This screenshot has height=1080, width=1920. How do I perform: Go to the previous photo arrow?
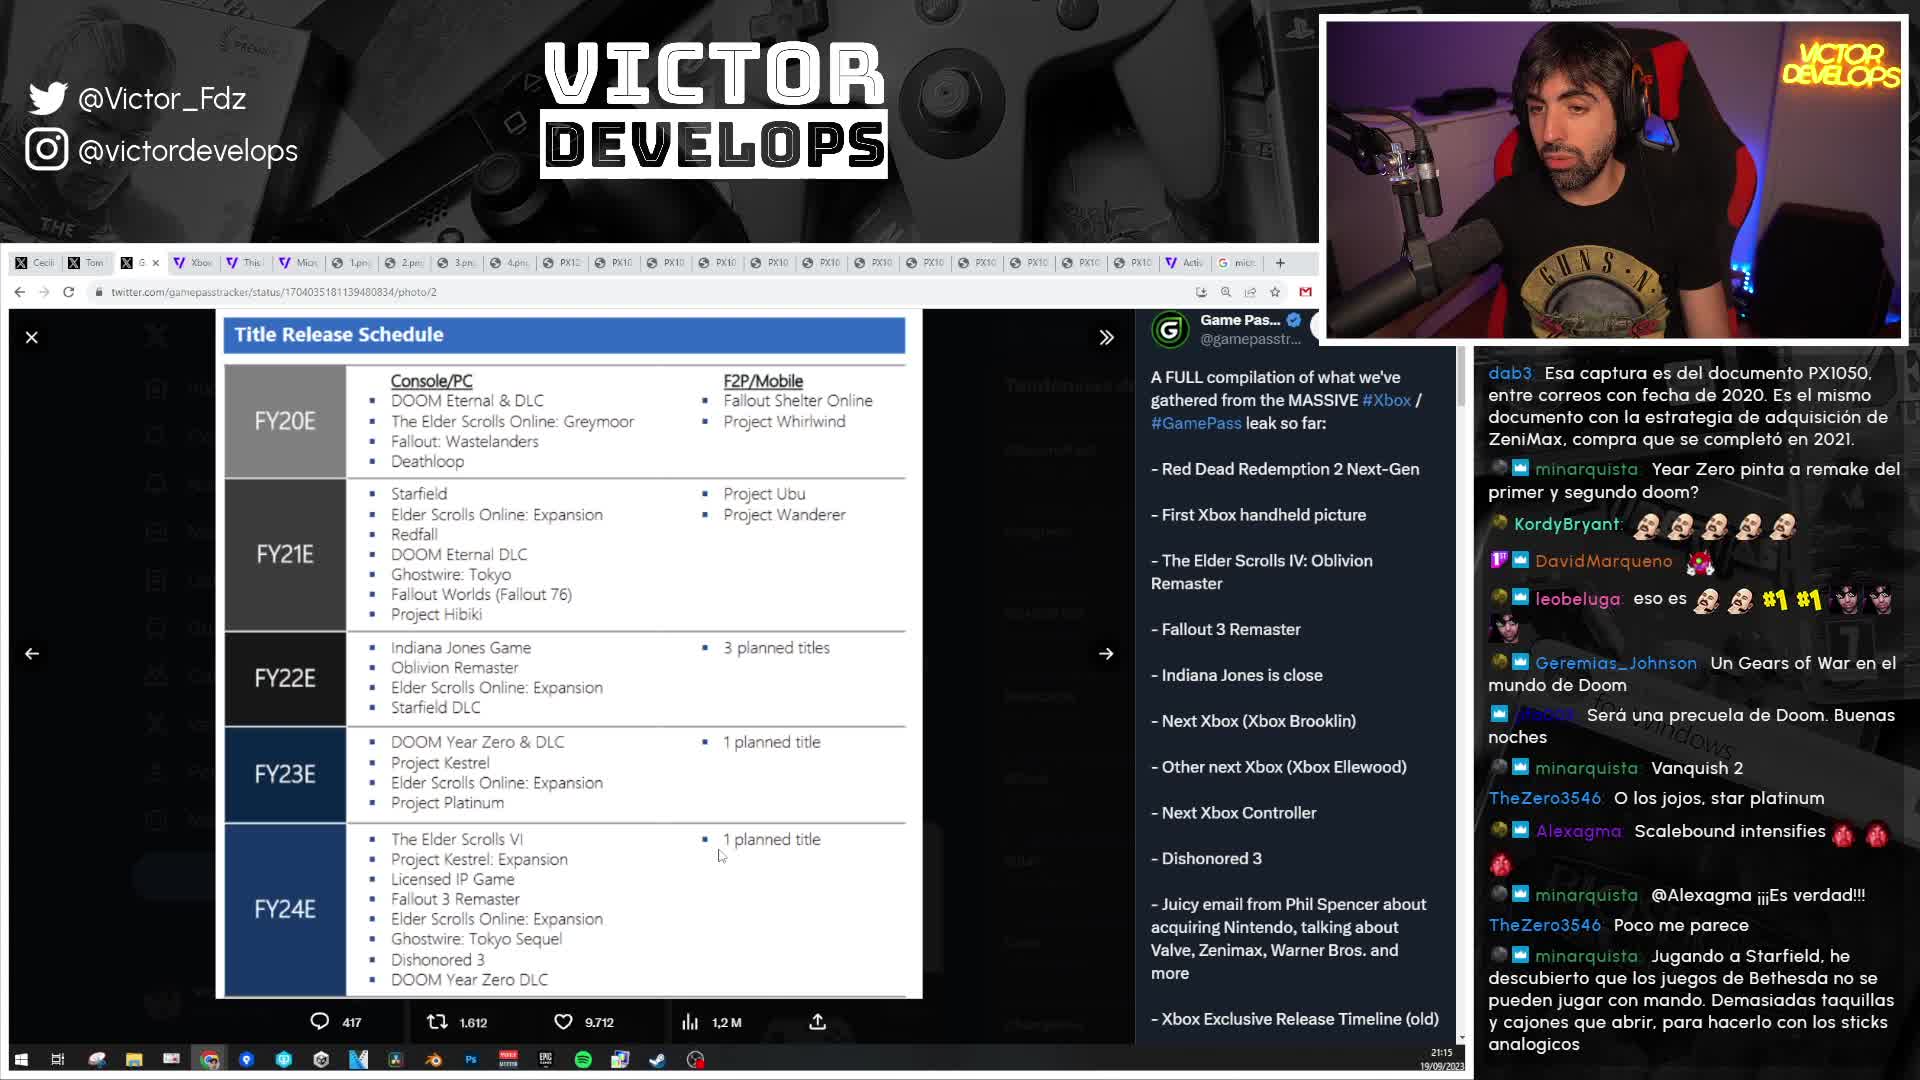point(32,653)
